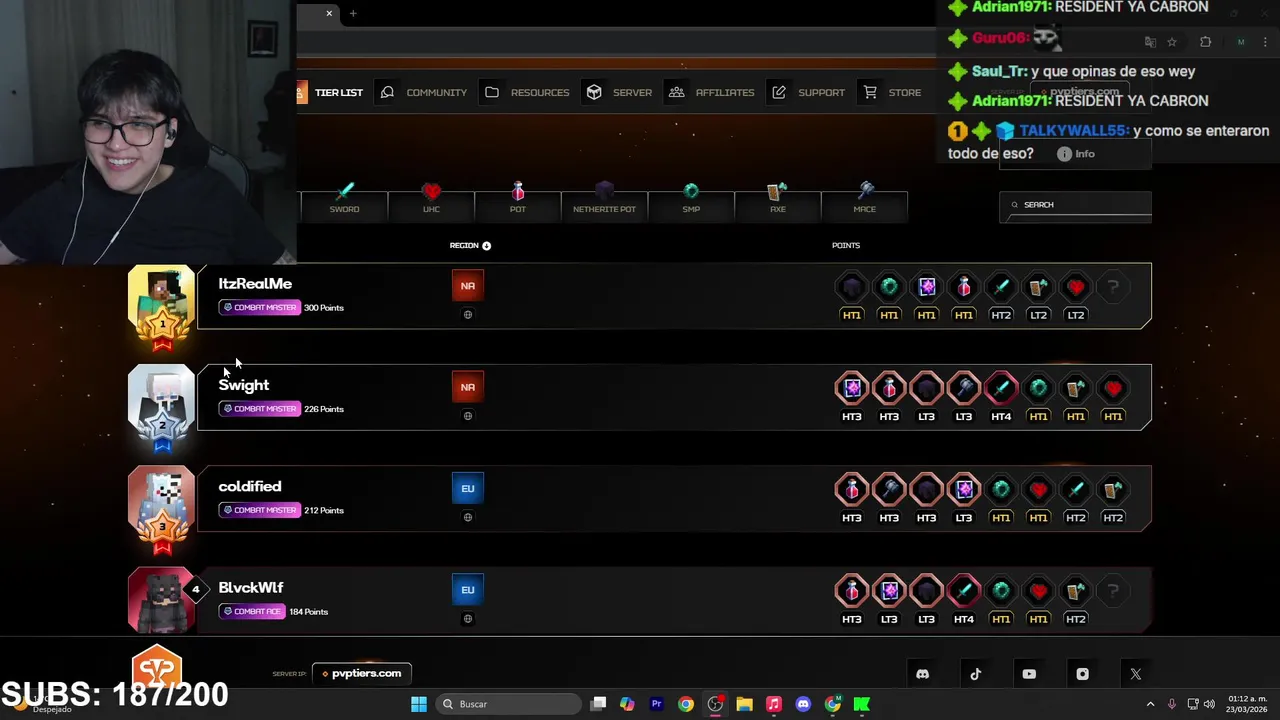Click Swight's sword HT4 tier icon
Image resolution: width=1280 pixels, height=720 pixels.
click(1001, 389)
